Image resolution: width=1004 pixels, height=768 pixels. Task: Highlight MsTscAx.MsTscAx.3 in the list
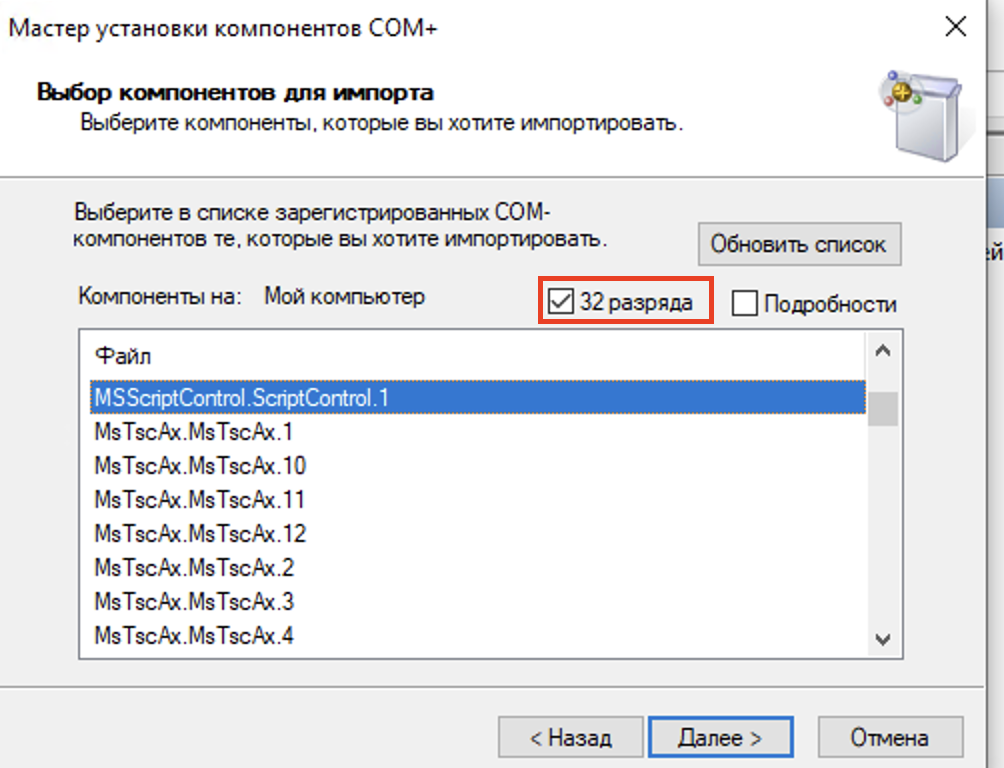[x=194, y=601]
